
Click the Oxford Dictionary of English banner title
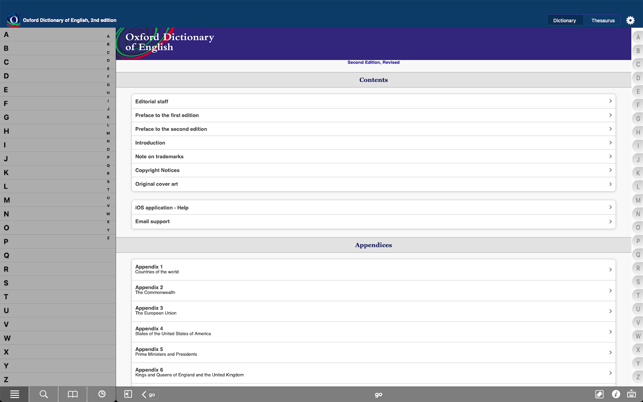[x=169, y=42]
